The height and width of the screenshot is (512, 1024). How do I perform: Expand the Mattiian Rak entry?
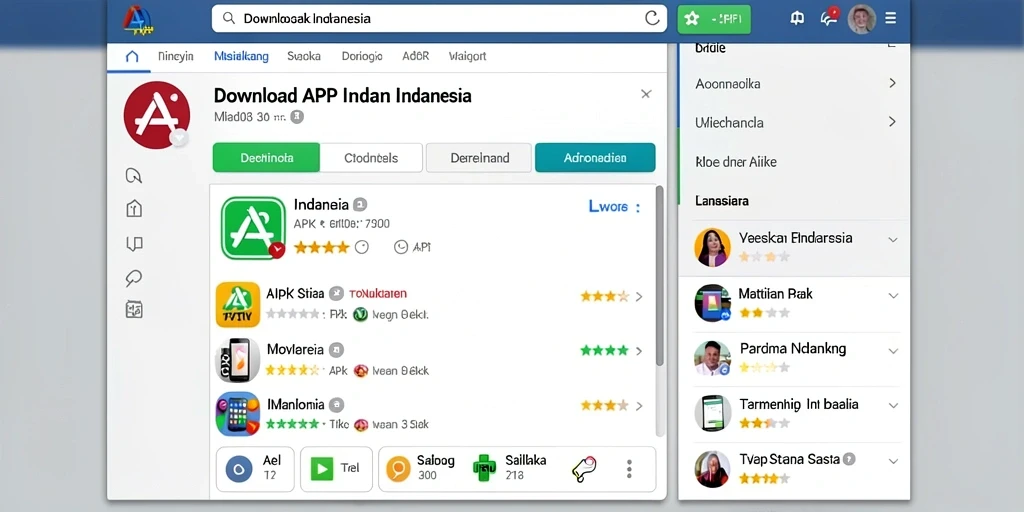(x=893, y=295)
